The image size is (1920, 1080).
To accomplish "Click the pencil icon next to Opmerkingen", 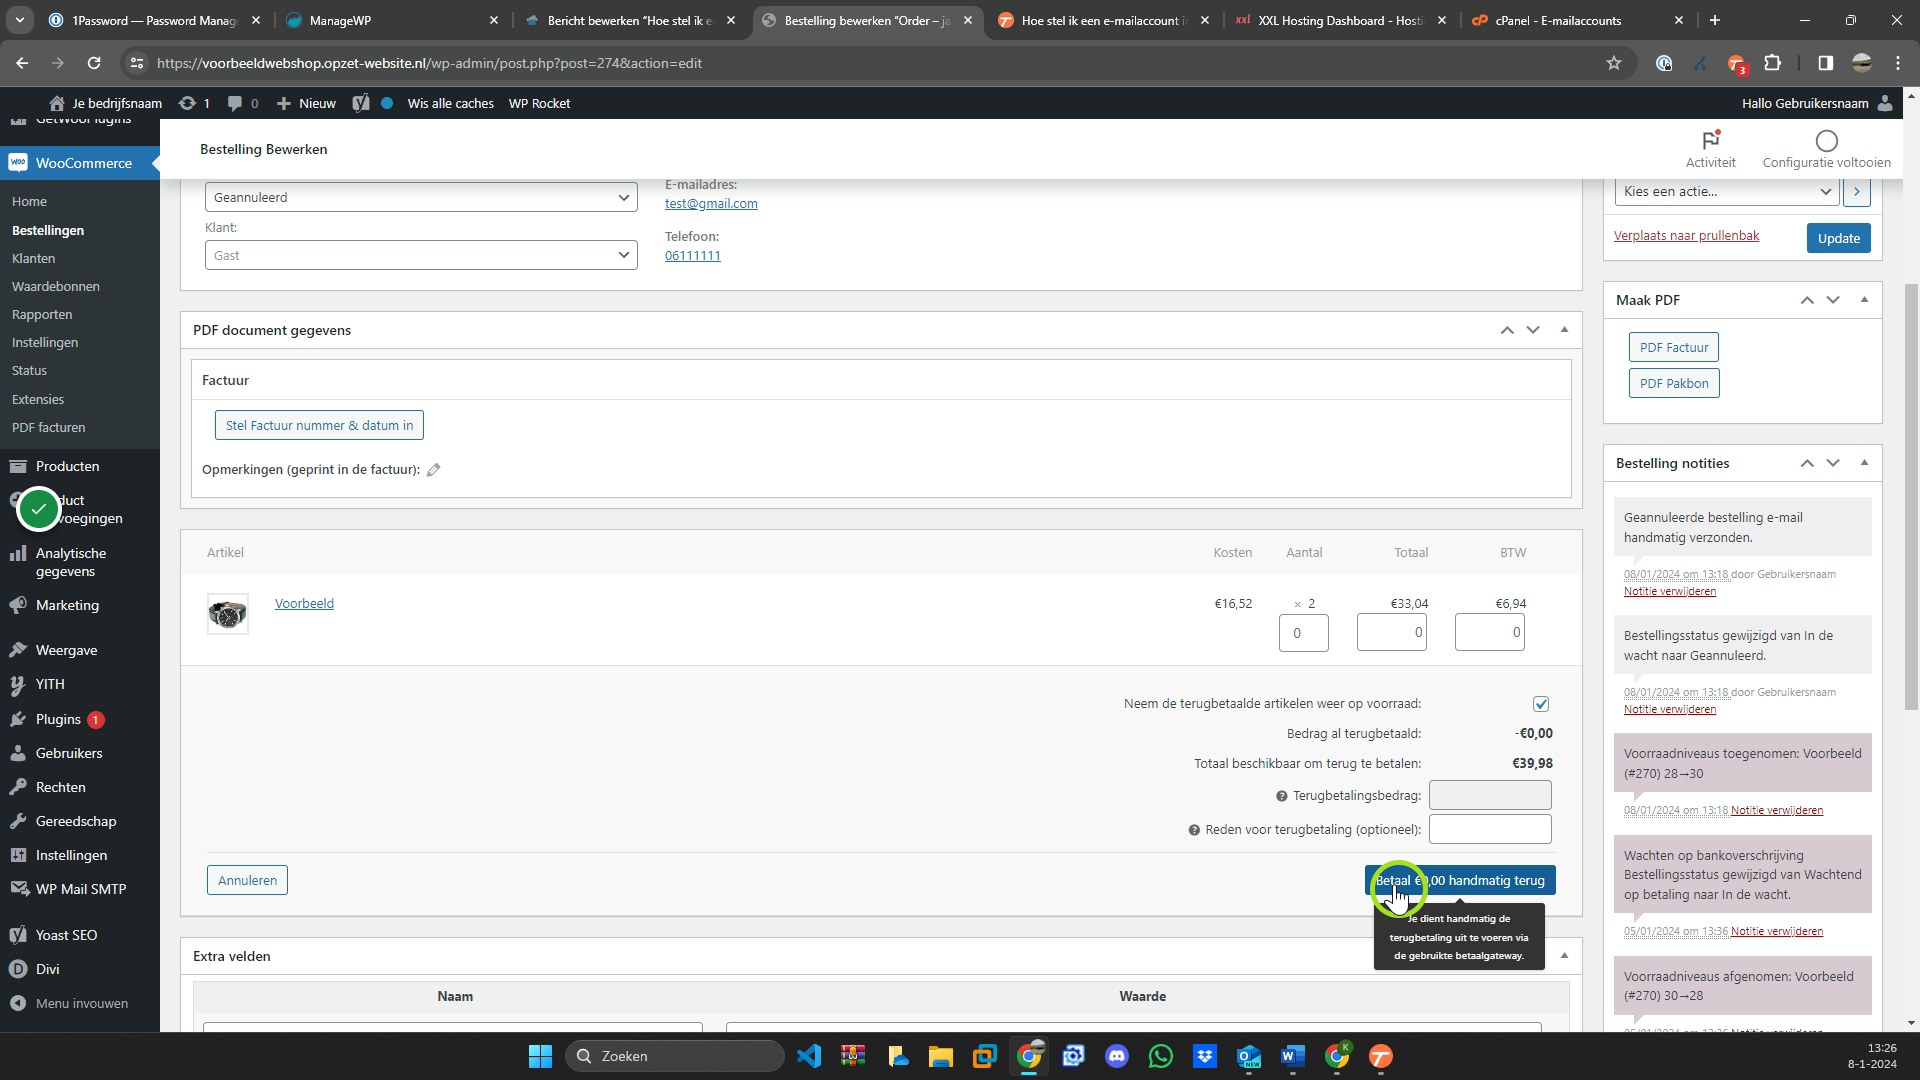I will click(433, 470).
